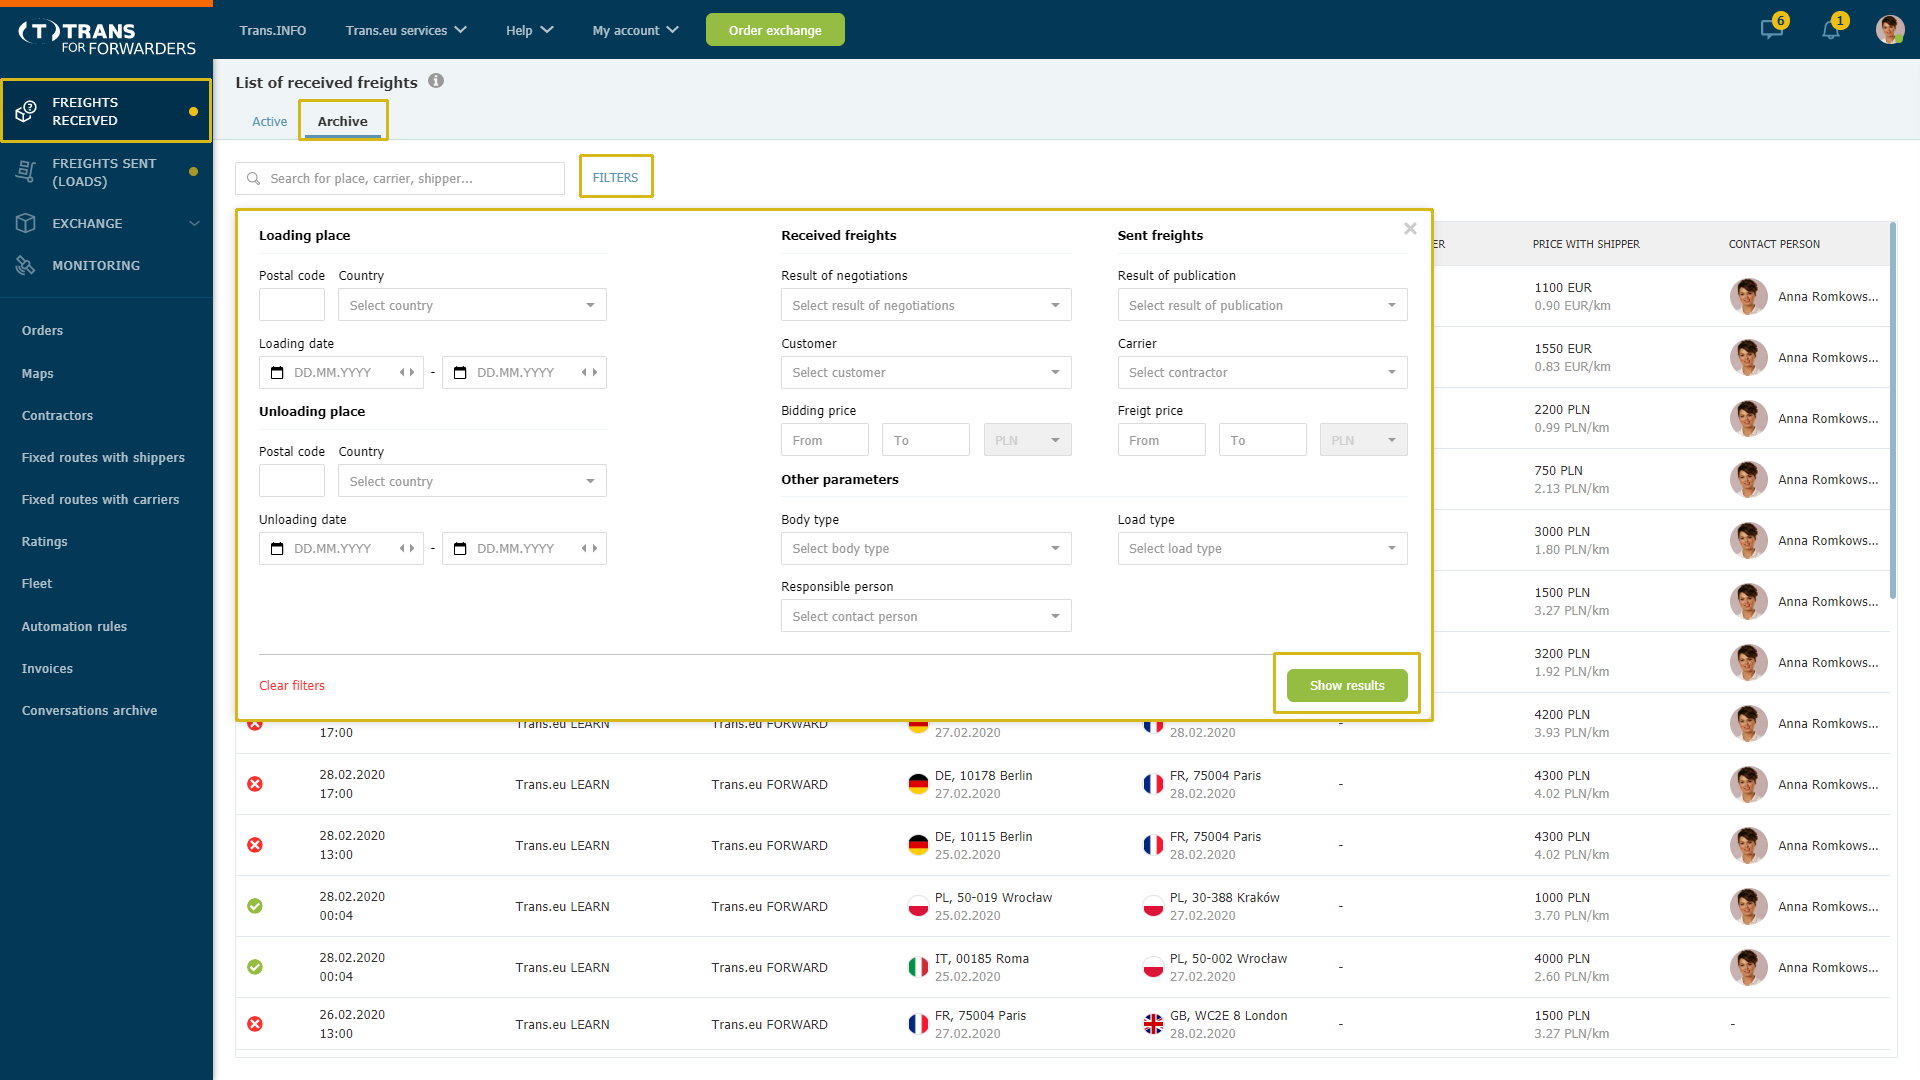Expand the Exchange sidebar section

pos(194,223)
